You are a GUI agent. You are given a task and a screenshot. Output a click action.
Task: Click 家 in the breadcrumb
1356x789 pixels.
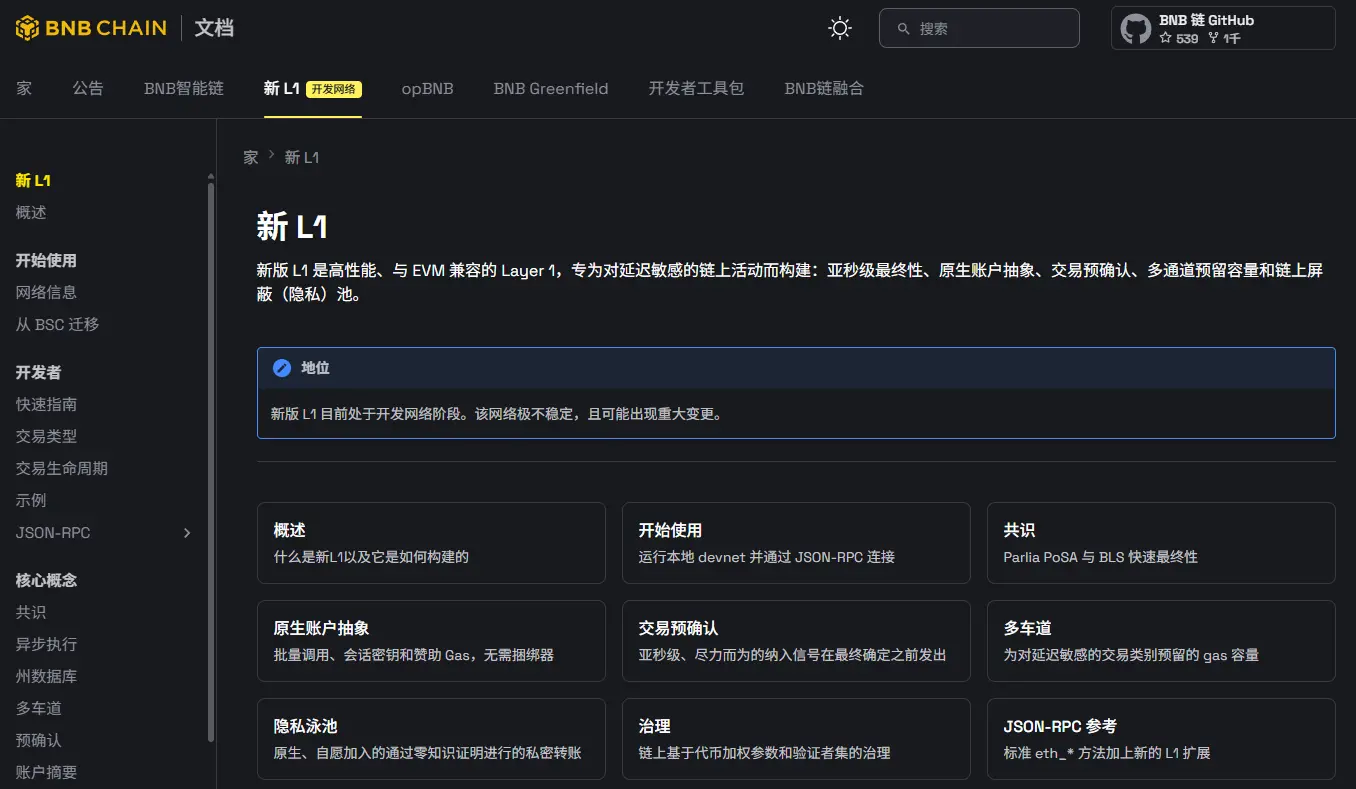coord(251,157)
